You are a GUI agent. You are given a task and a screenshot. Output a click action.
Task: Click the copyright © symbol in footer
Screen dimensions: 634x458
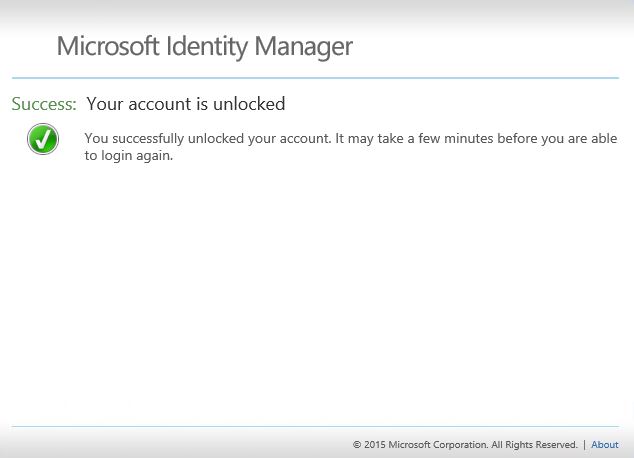(x=357, y=445)
